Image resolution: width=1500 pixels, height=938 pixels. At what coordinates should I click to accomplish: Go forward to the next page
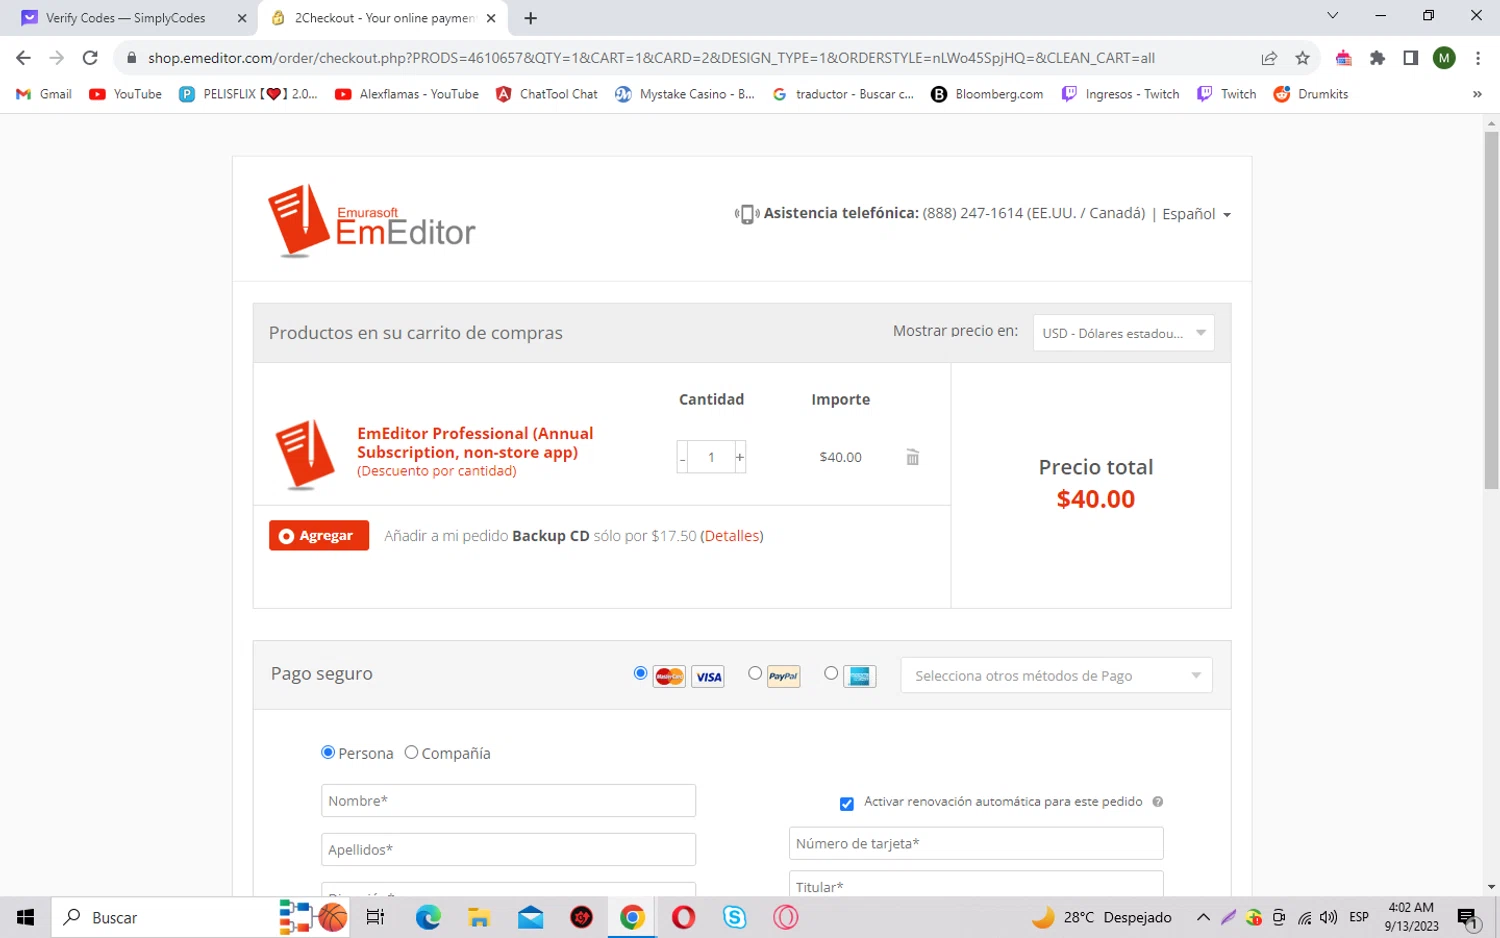pyautogui.click(x=57, y=58)
